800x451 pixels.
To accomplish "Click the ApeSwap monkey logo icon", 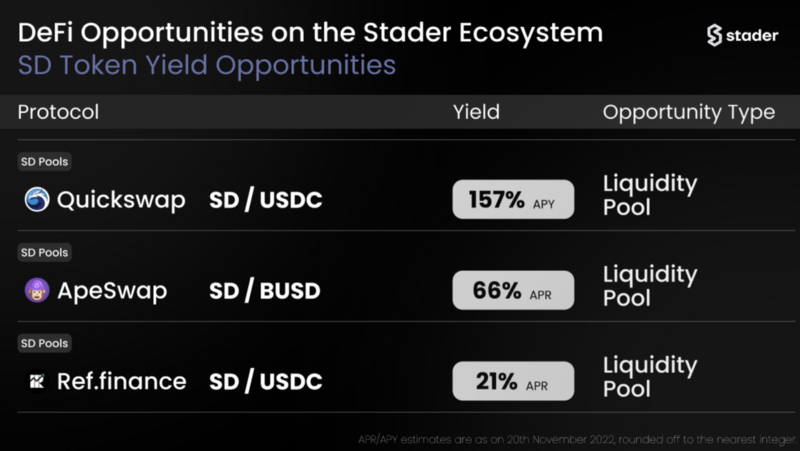I will tap(37, 290).
